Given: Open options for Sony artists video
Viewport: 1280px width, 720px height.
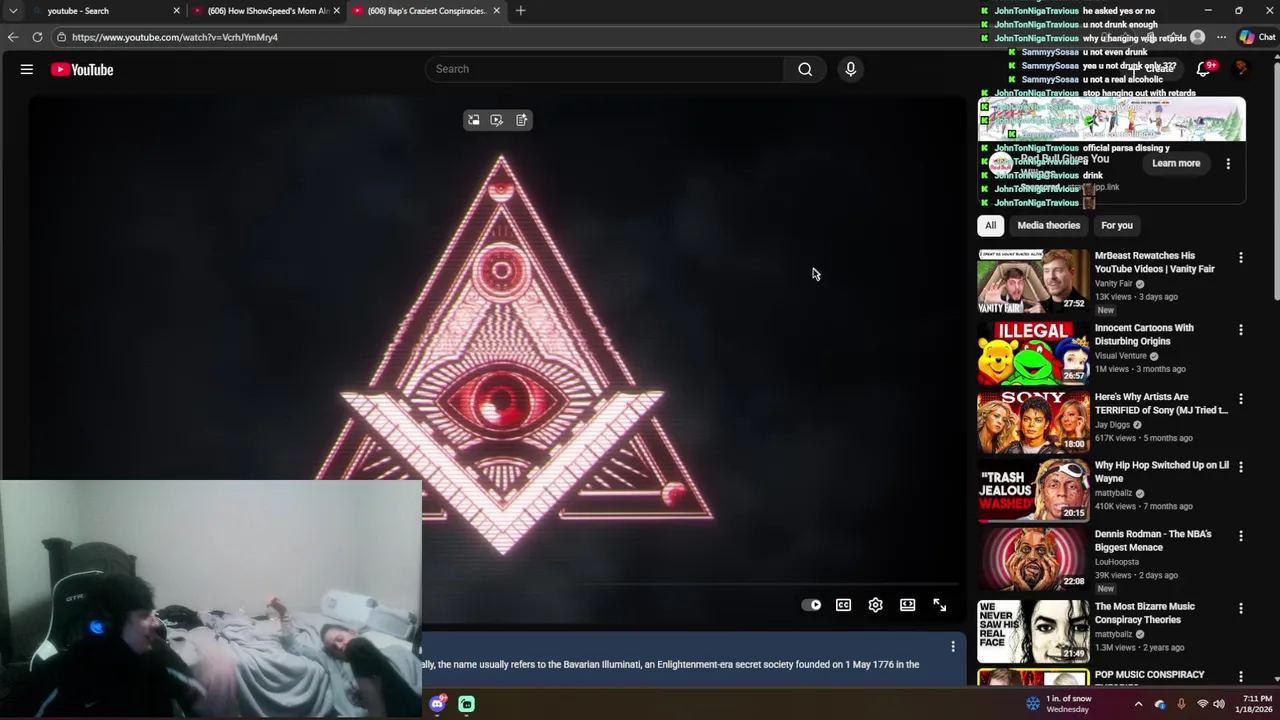Looking at the screenshot, I should click(1241, 399).
